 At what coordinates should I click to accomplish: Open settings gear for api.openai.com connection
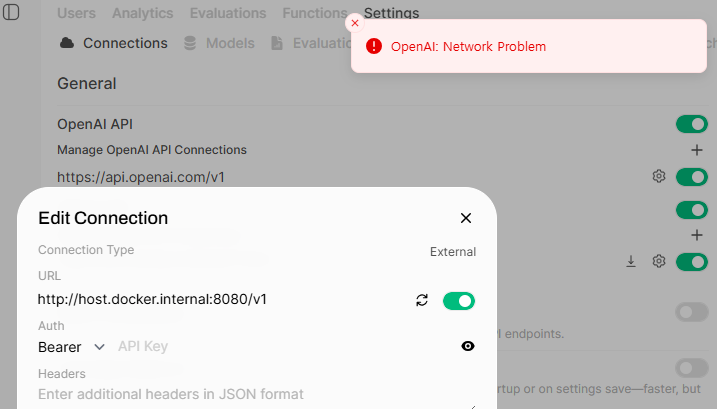tap(658, 176)
